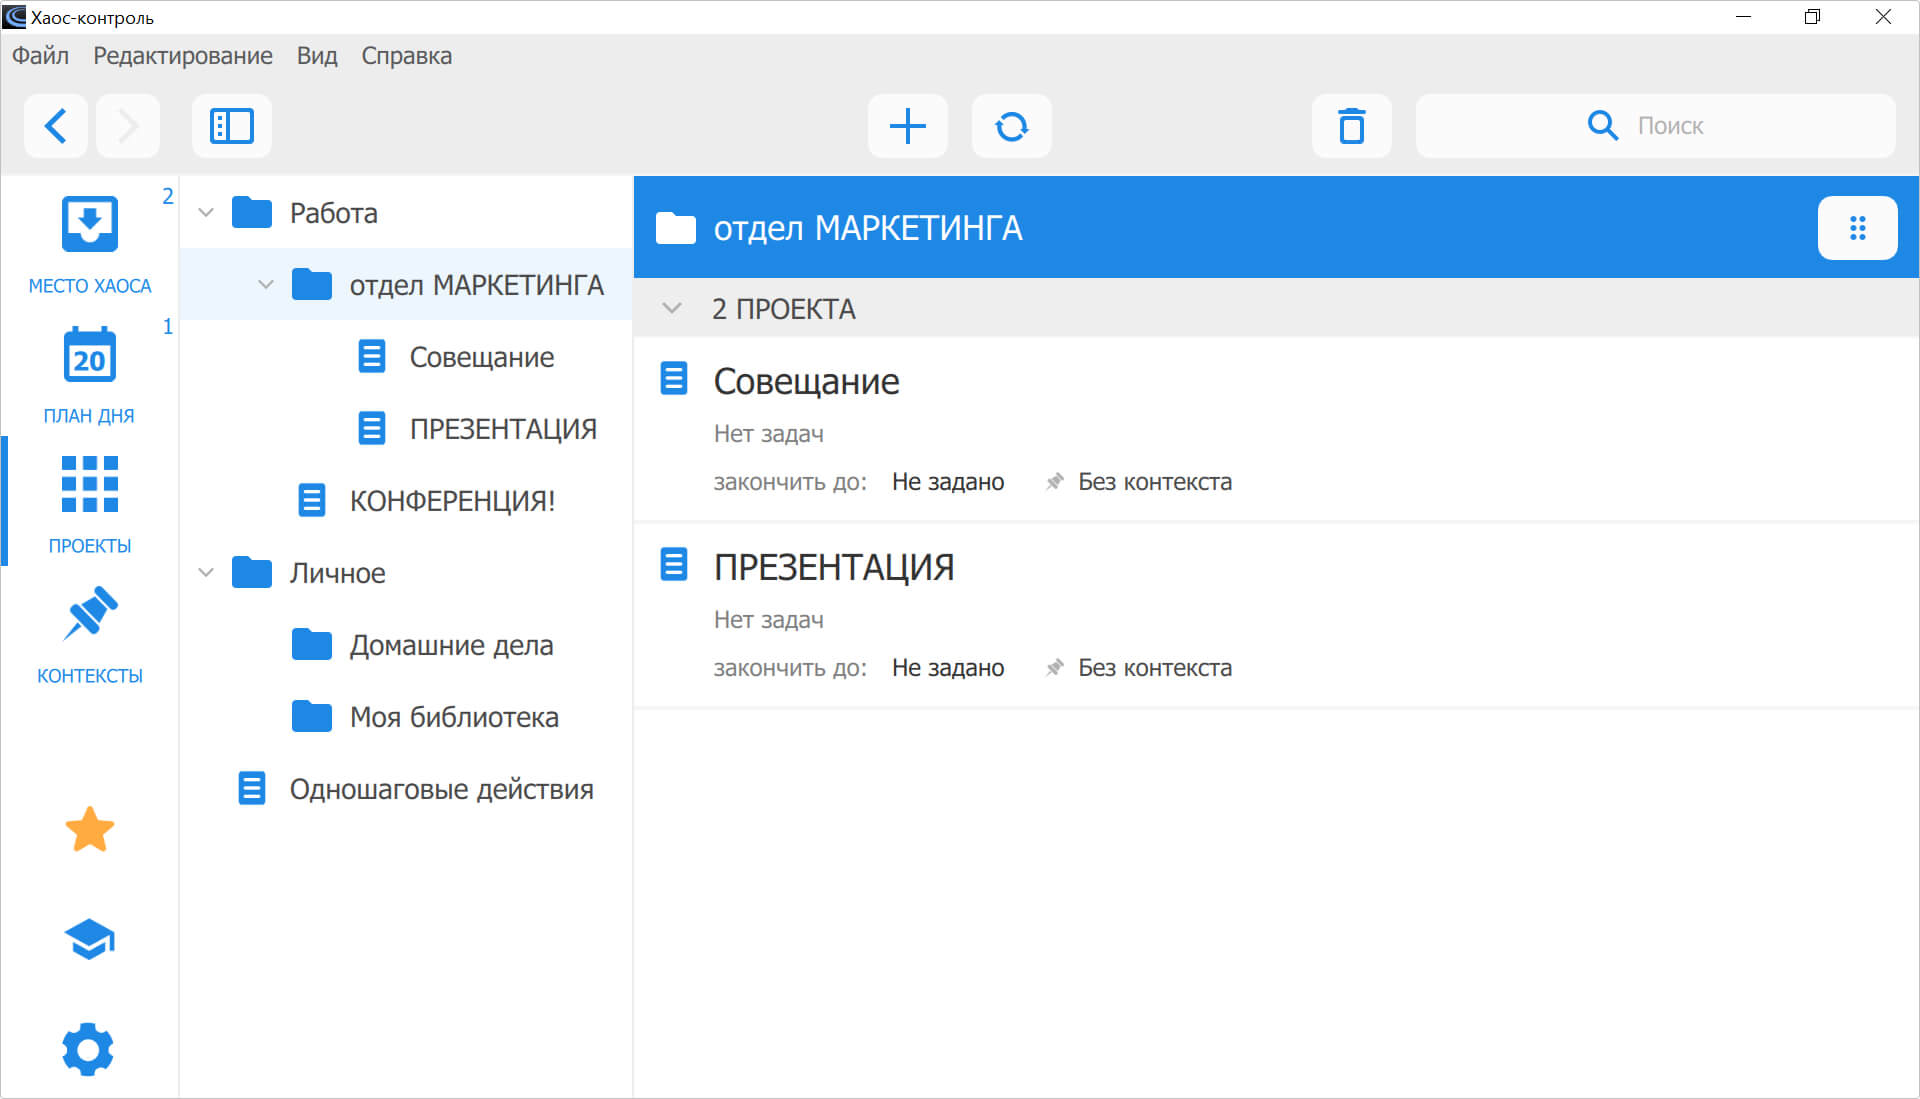
Task: Open the План дня calendar section
Action: coord(90,375)
